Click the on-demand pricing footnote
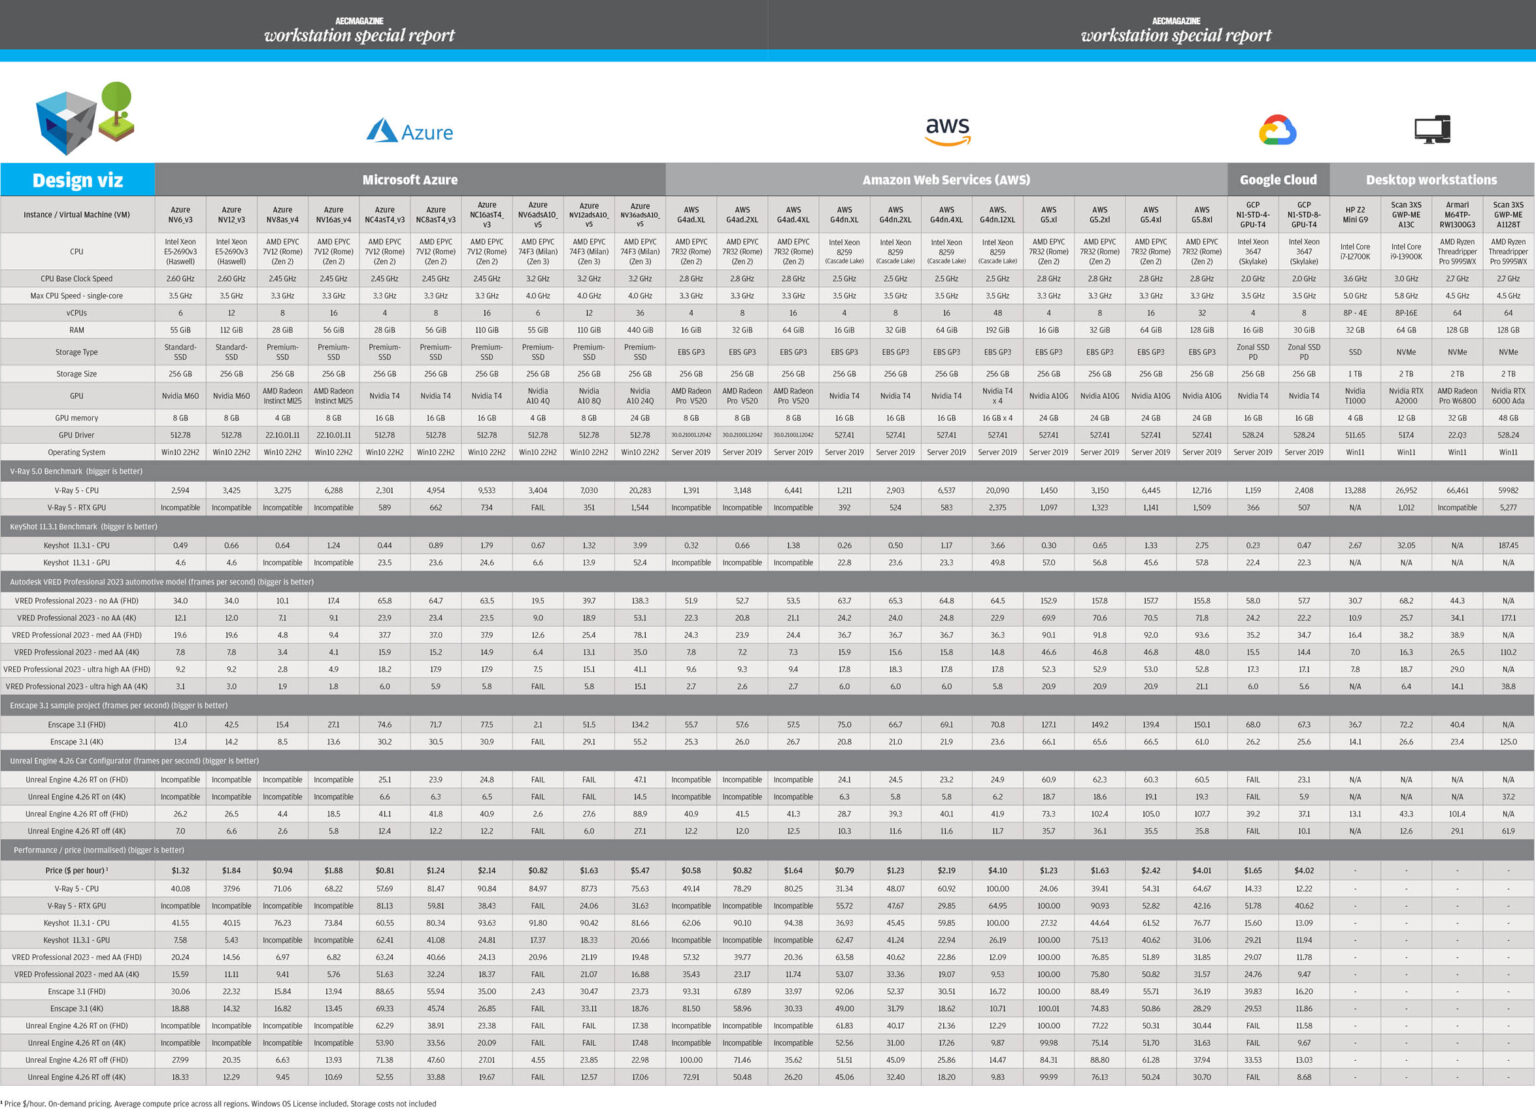 pyautogui.click(x=218, y=1103)
